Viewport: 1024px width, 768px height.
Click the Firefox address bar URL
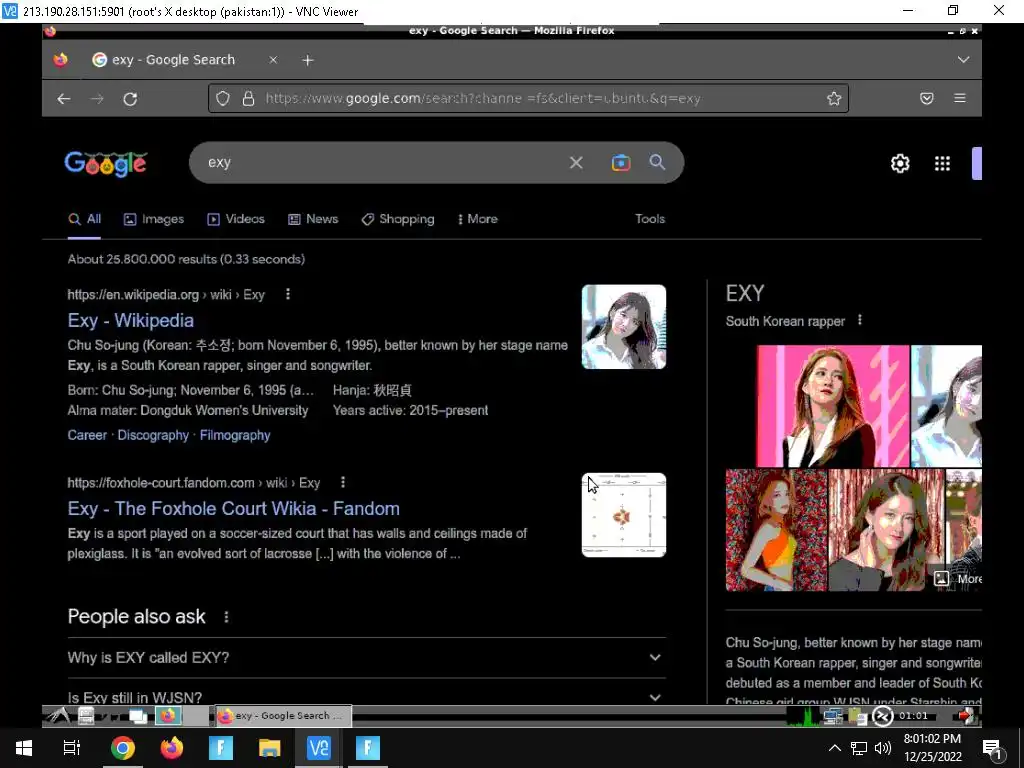483,99
